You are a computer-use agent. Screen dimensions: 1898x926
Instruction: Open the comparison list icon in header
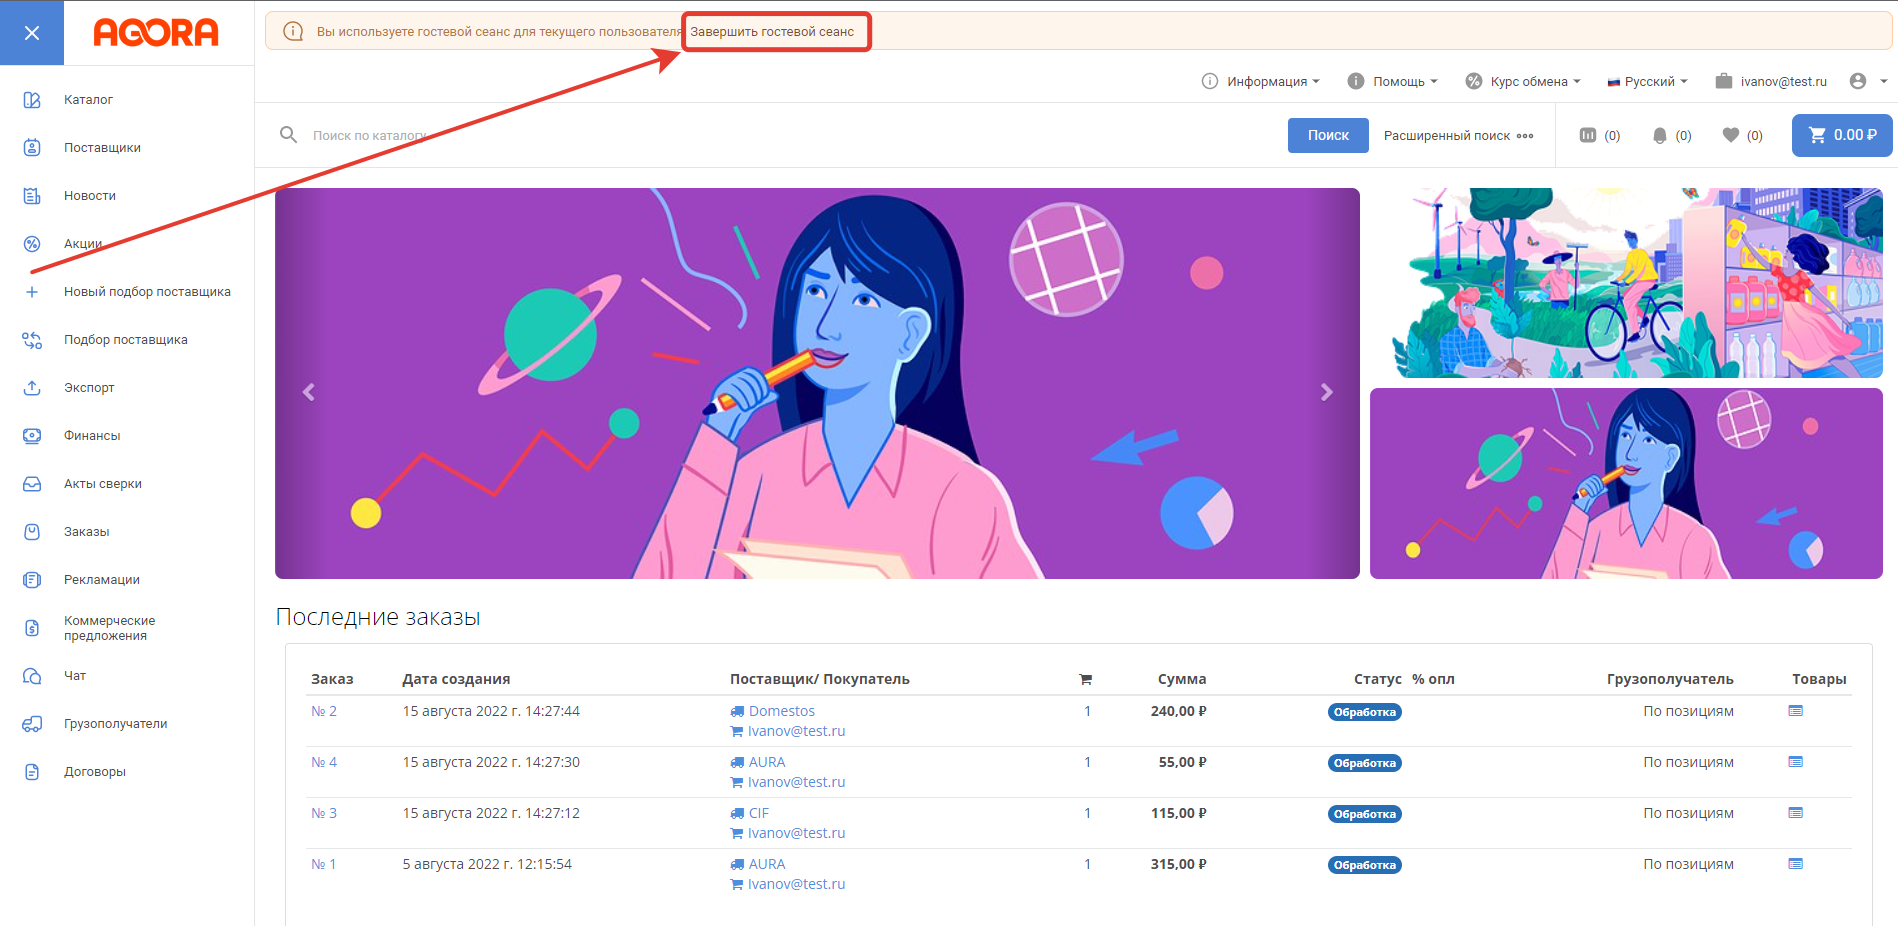pyautogui.click(x=1588, y=135)
